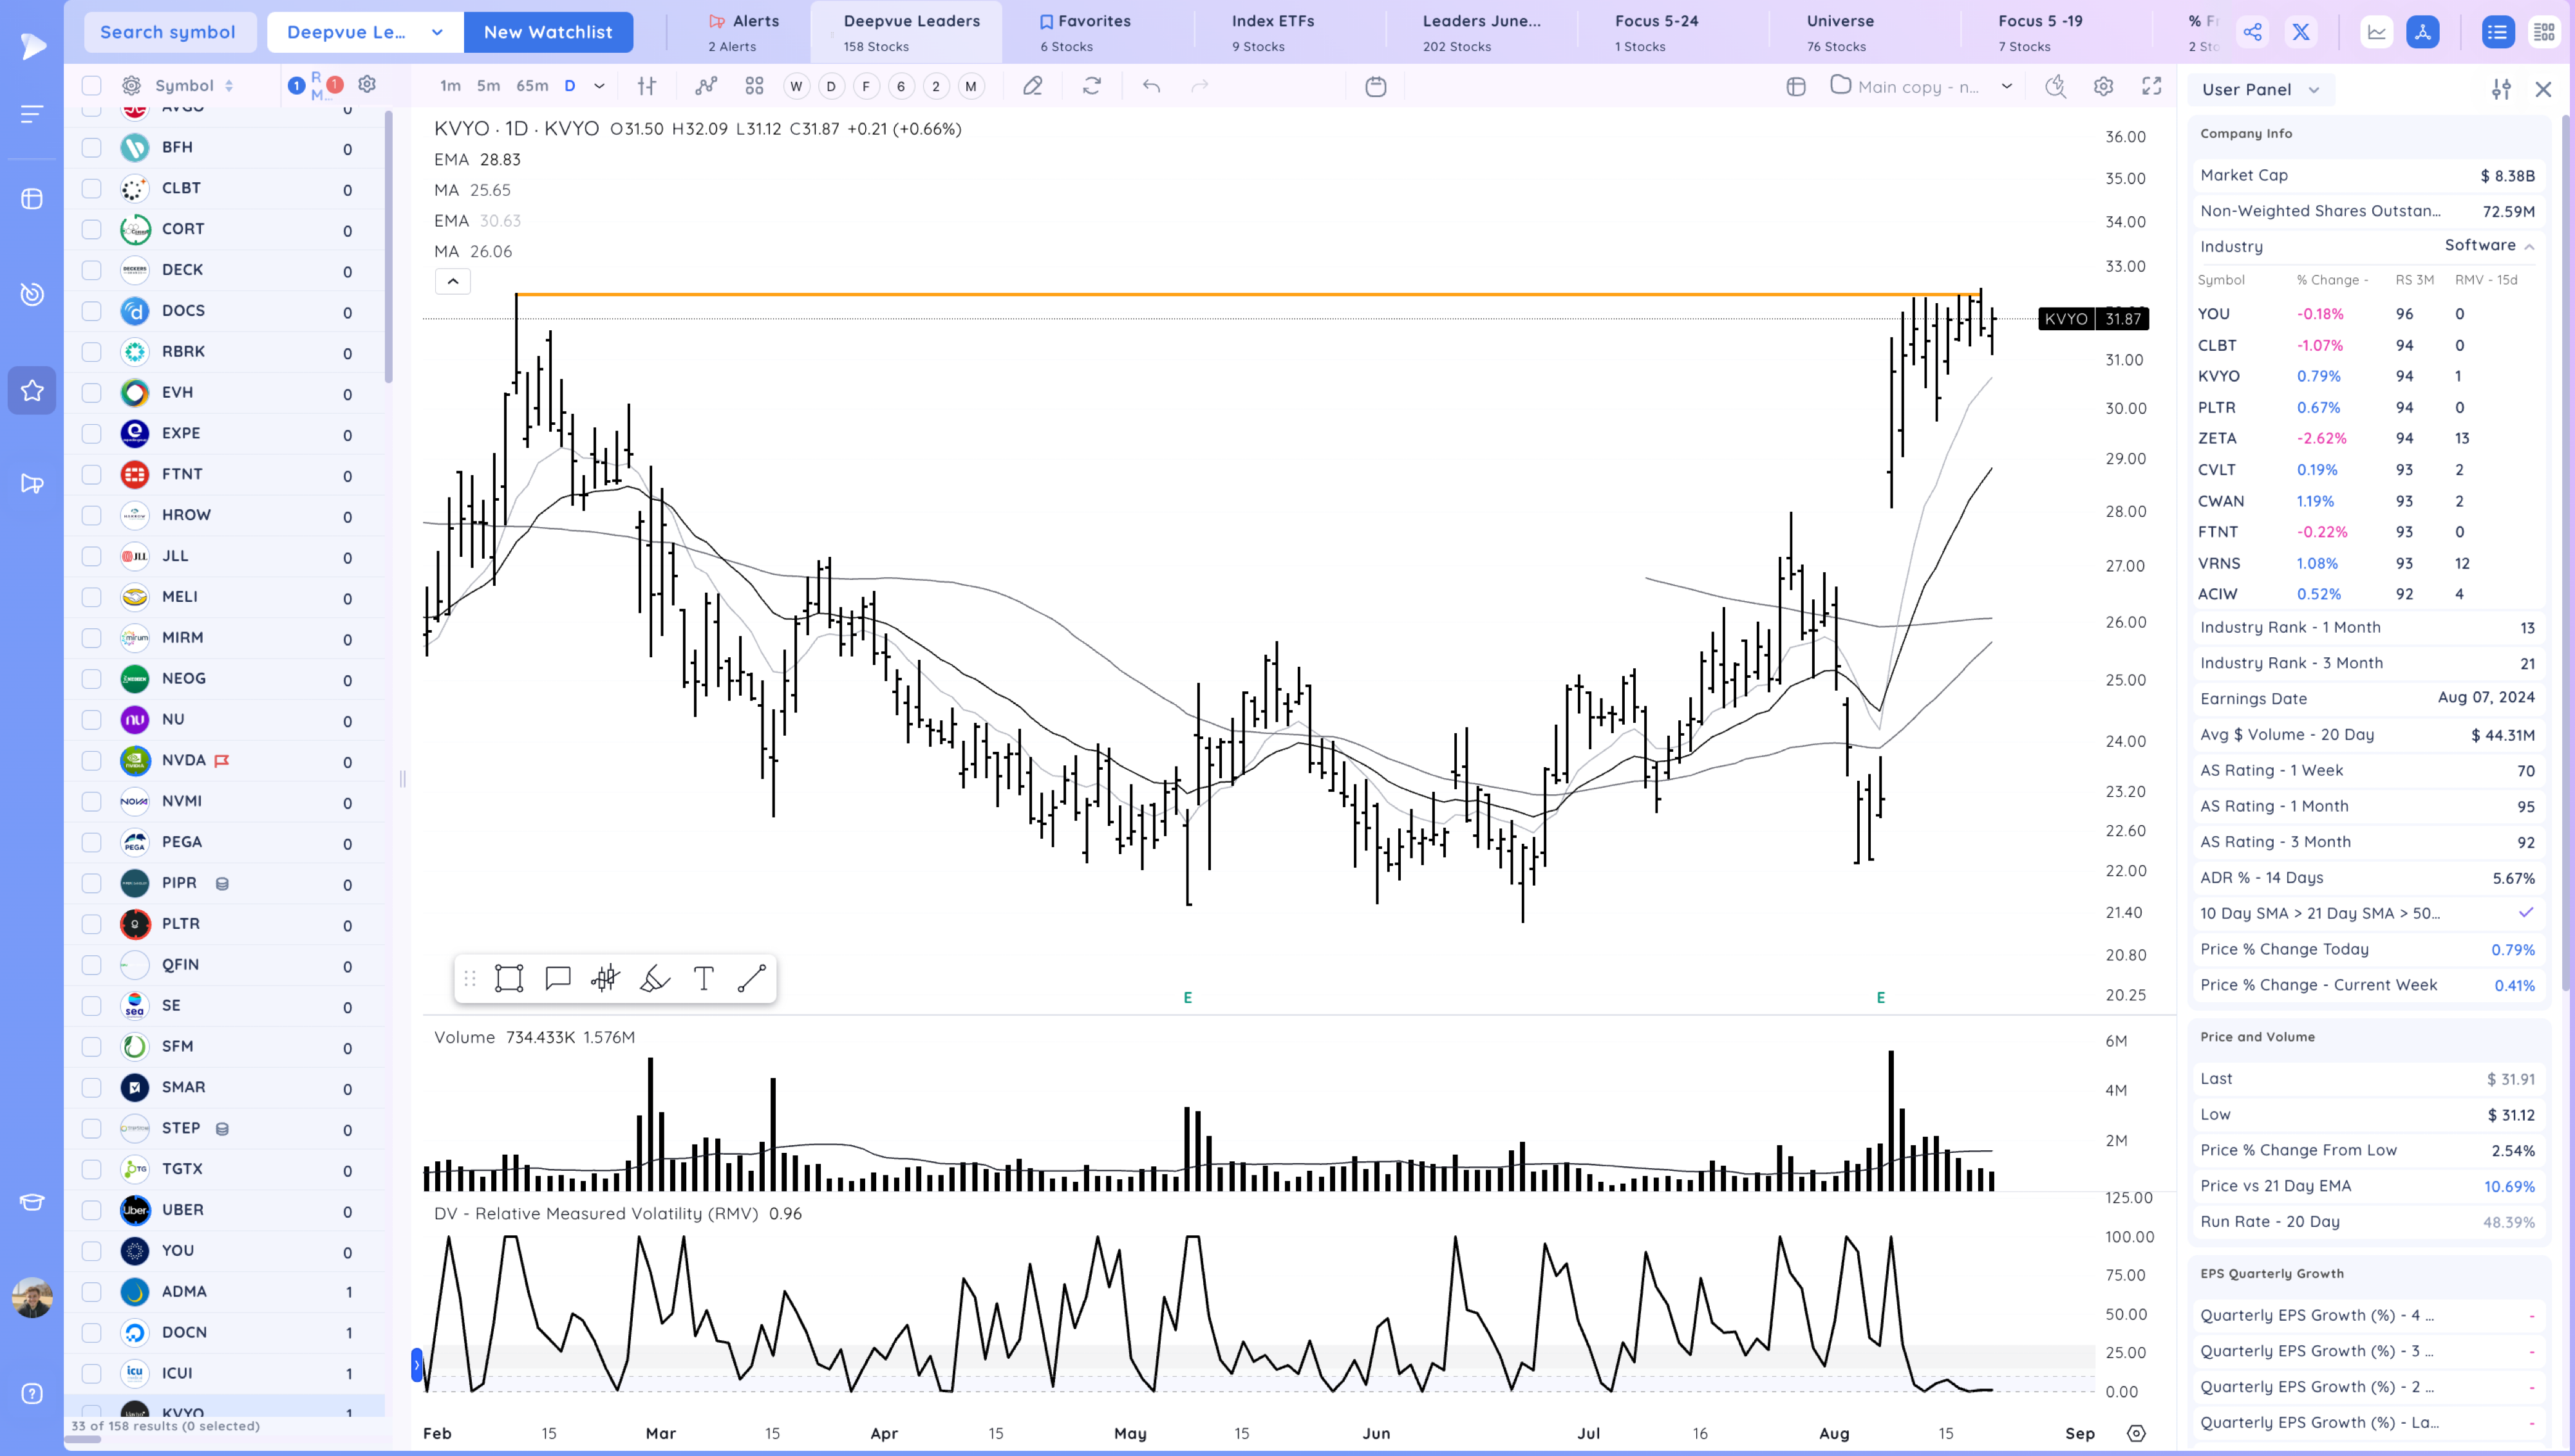Switch to the Favorites tab

pyautogui.click(x=1086, y=32)
